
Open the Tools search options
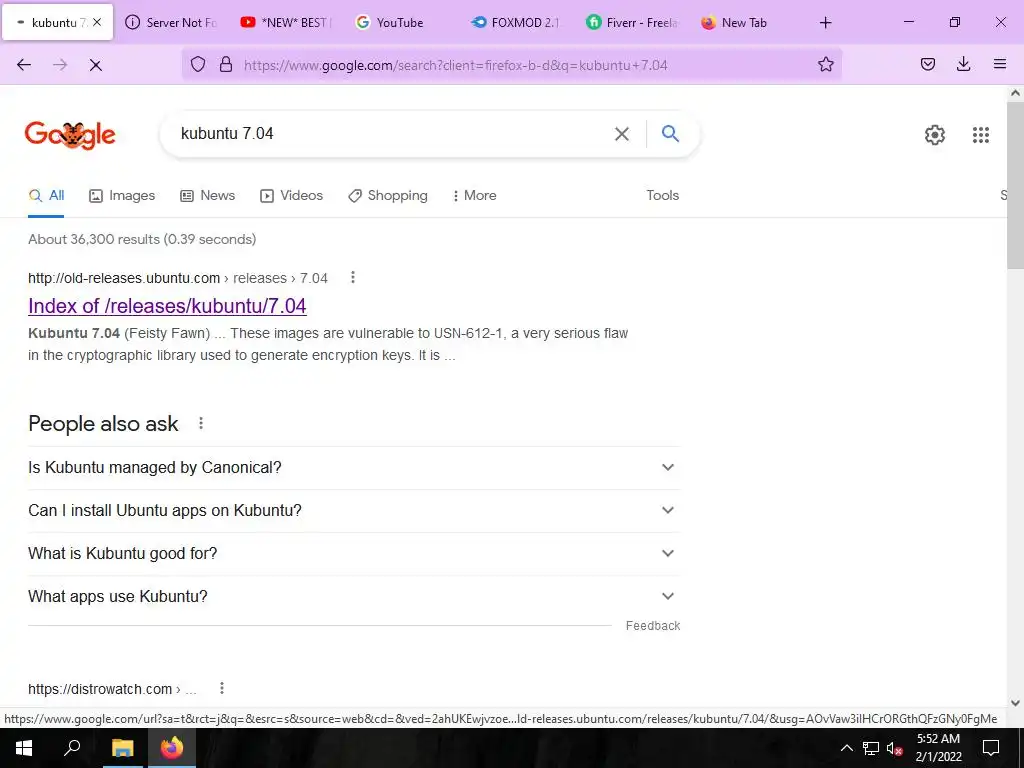(x=662, y=195)
